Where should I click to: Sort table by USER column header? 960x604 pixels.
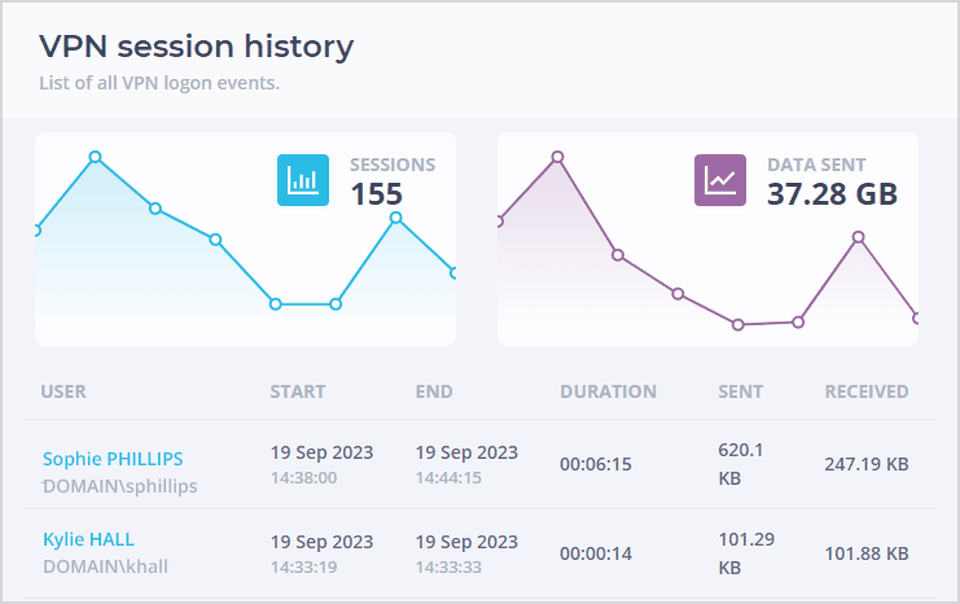(63, 392)
